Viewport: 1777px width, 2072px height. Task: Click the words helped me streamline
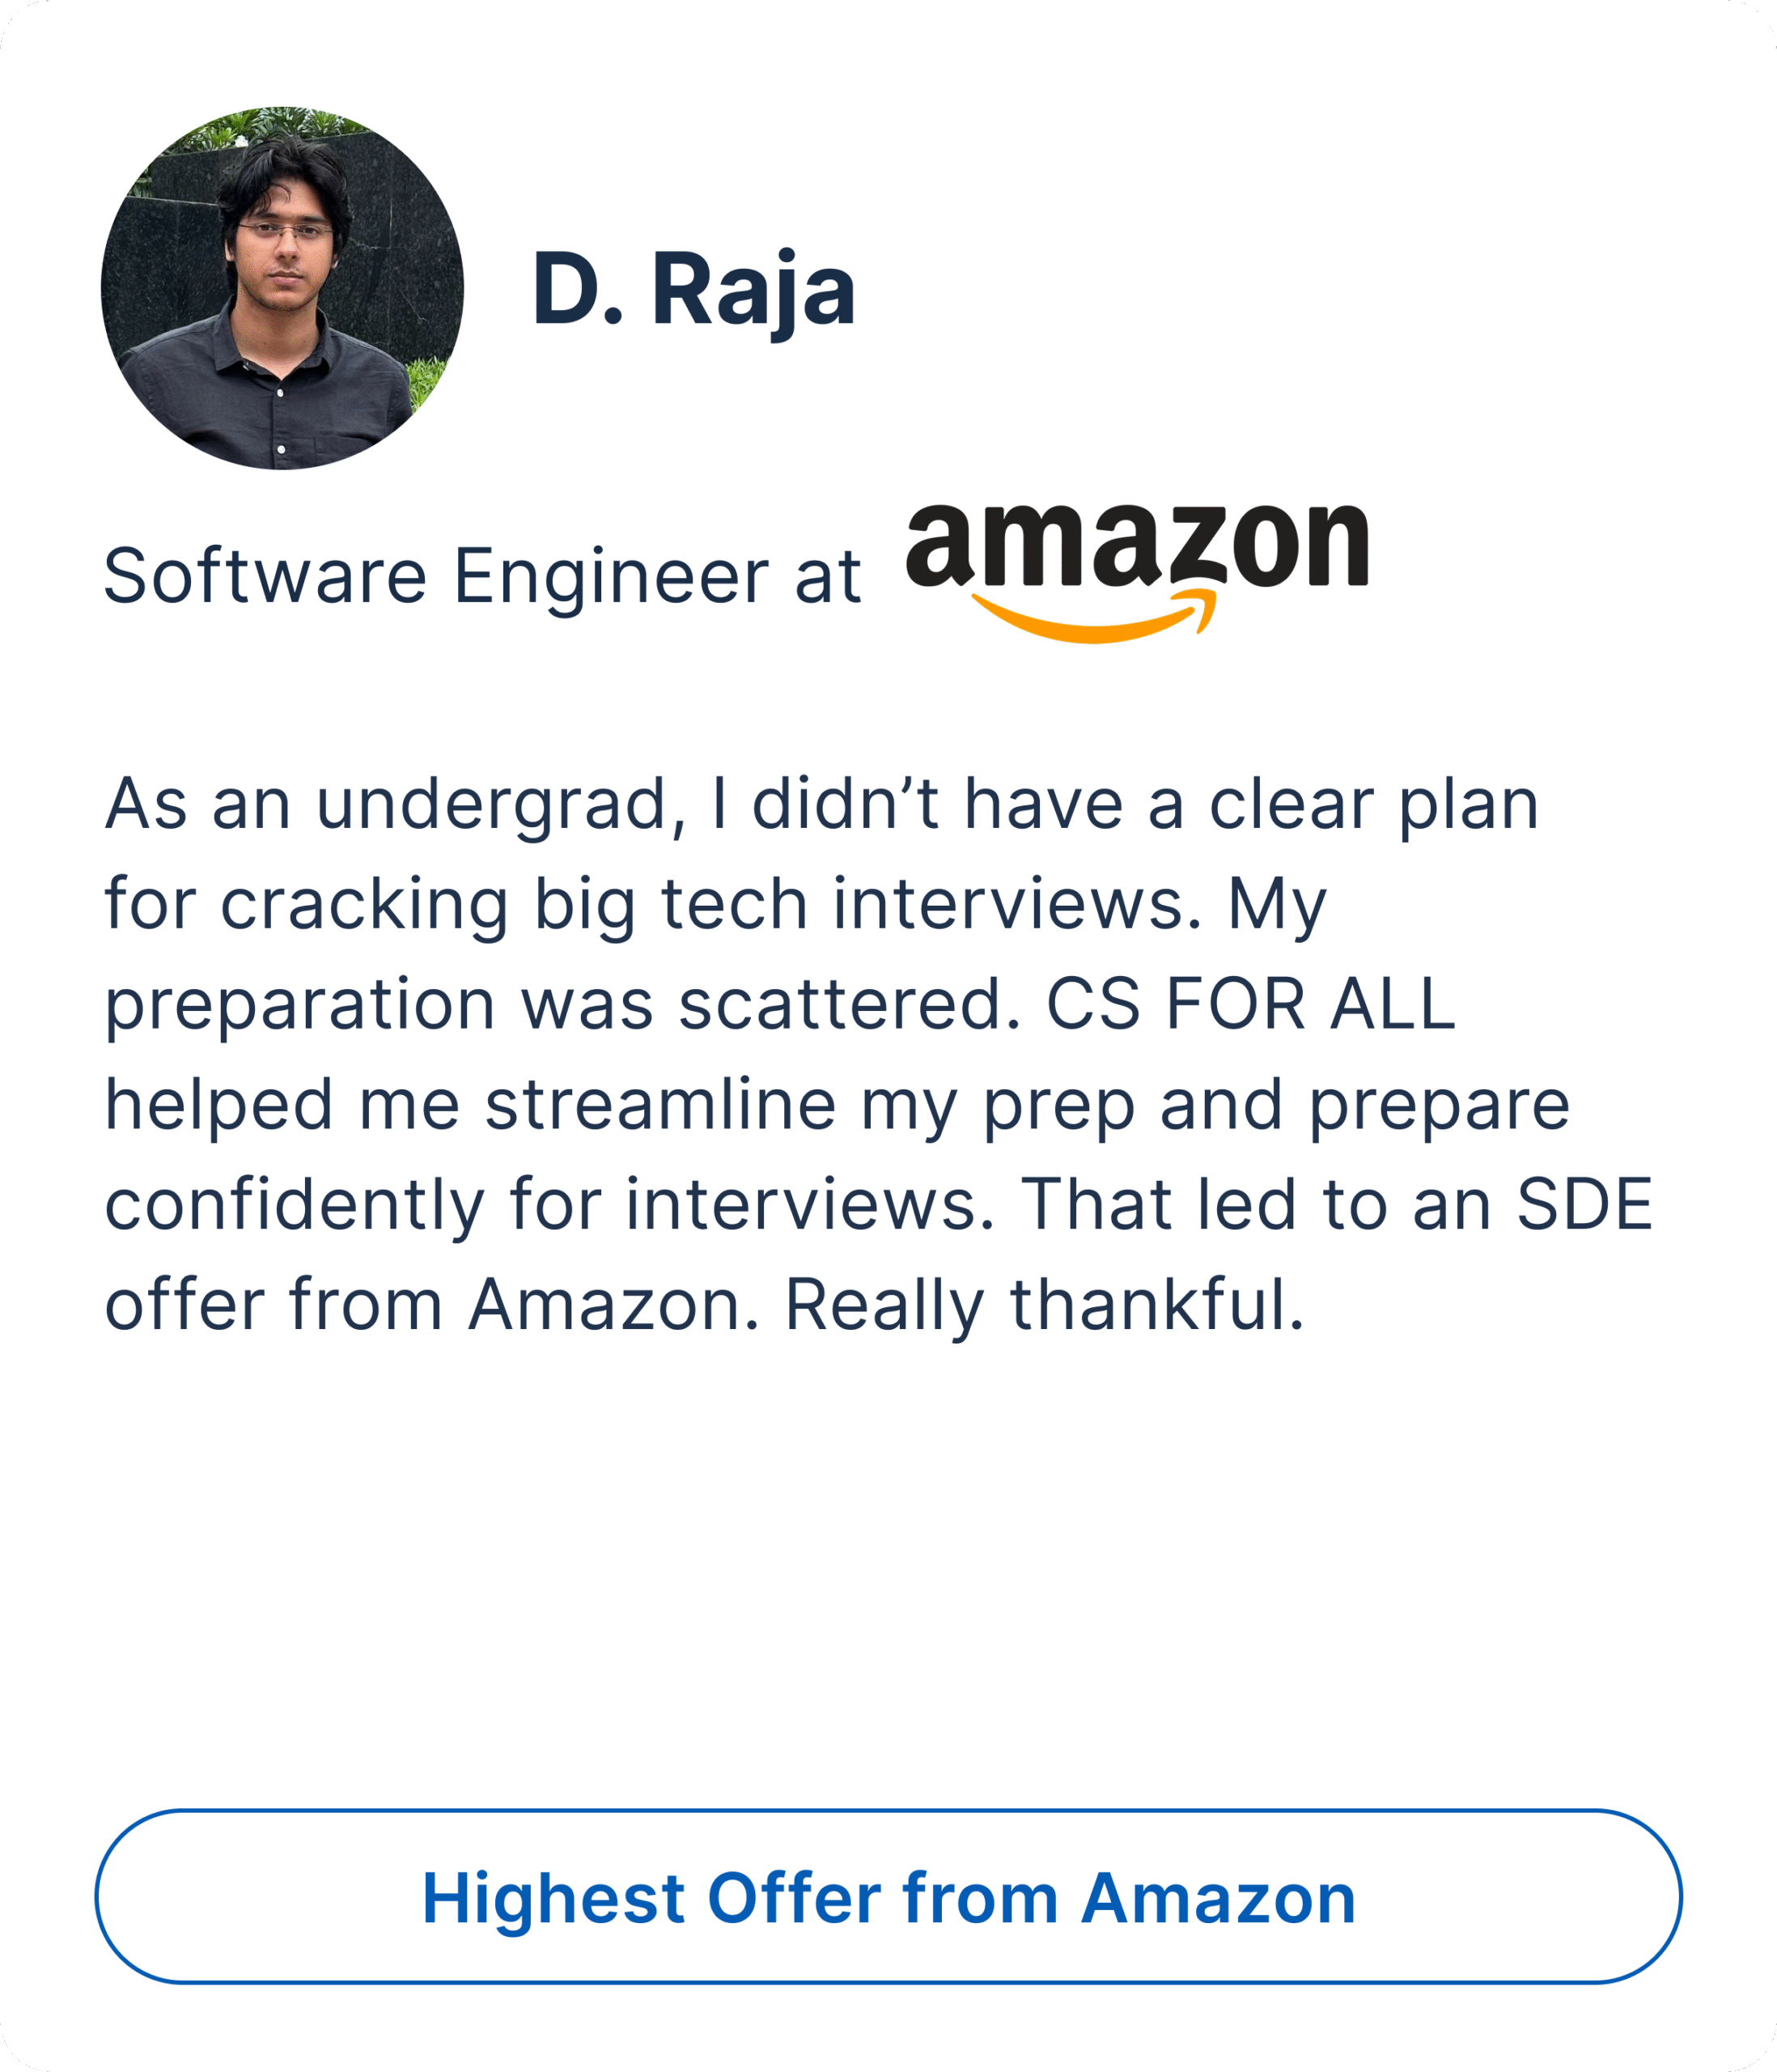[x=470, y=1104]
